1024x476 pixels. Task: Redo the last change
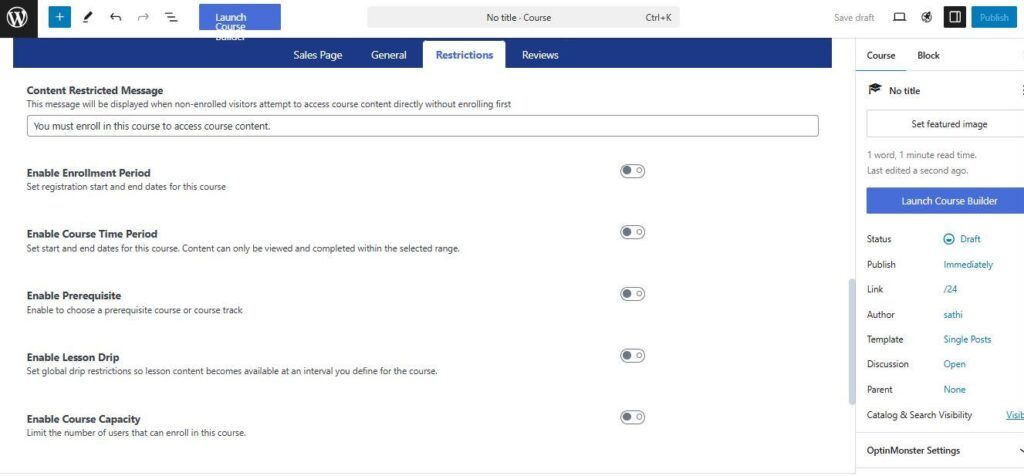(x=143, y=18)
